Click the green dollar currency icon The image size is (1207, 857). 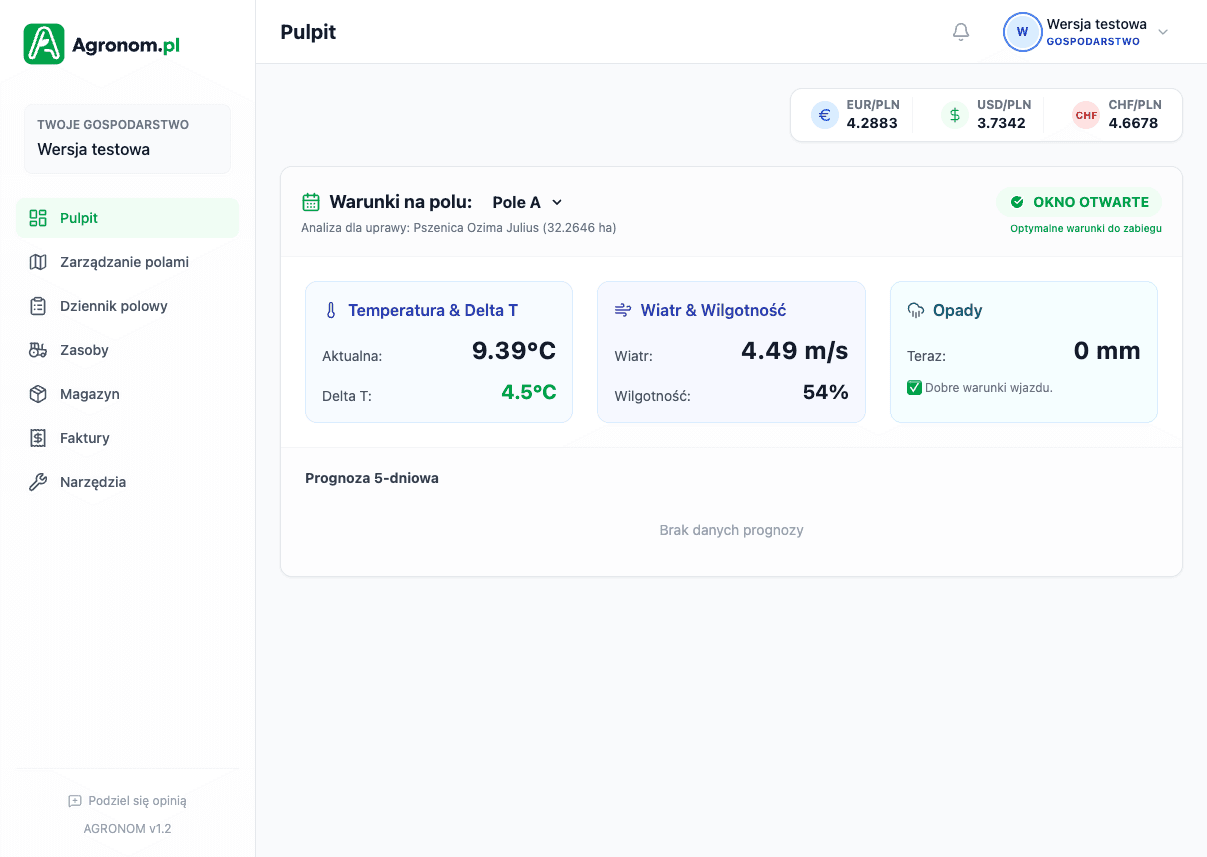[955, 115]
